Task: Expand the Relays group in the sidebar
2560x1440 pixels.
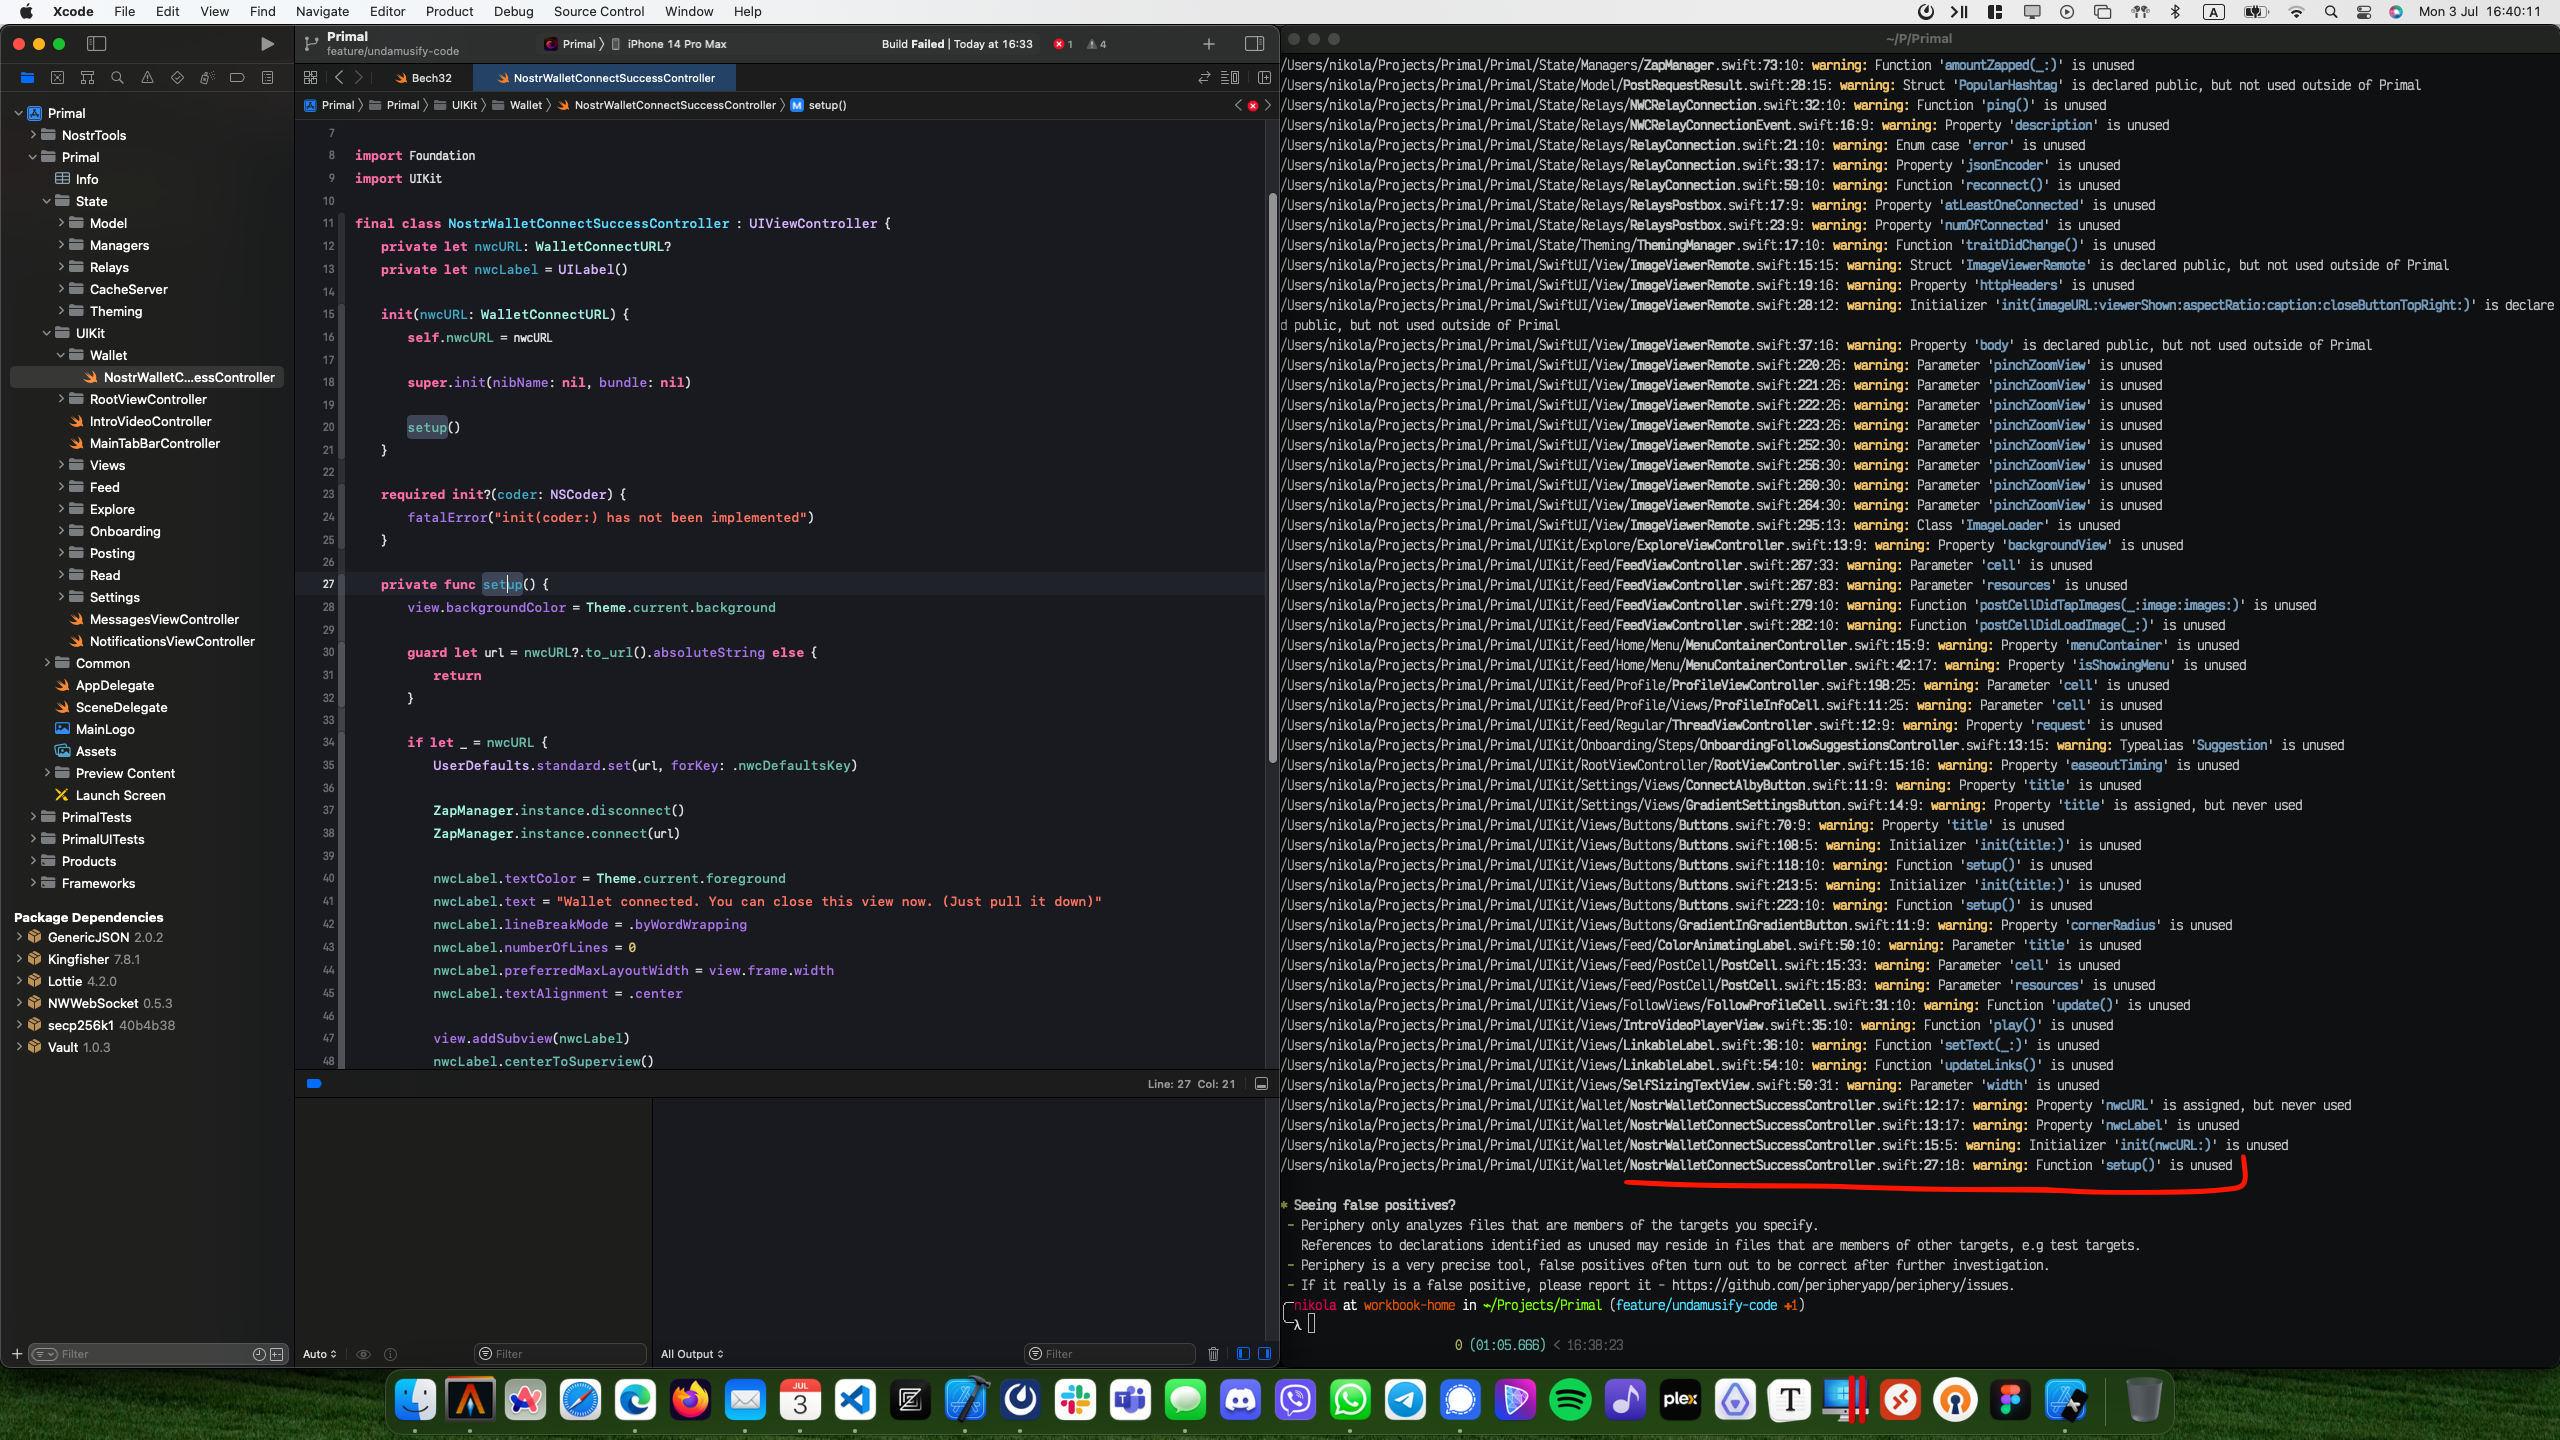Action: pyautogui.click(x=60, y=267)
